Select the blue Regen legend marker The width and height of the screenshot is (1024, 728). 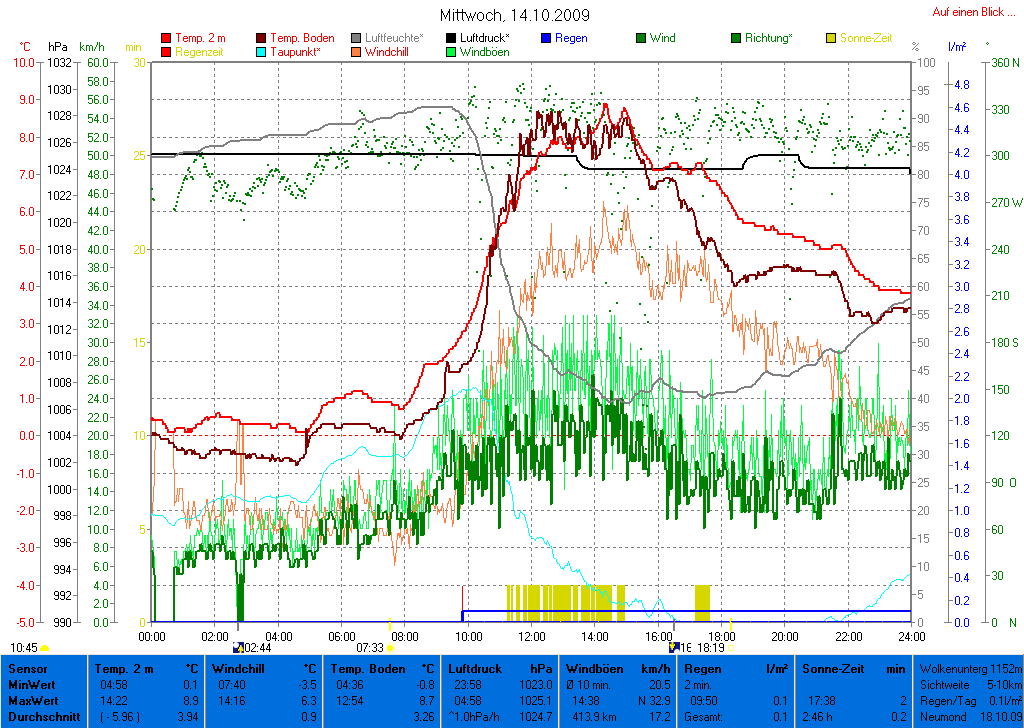pyautogui.click(x=546, y=38)
